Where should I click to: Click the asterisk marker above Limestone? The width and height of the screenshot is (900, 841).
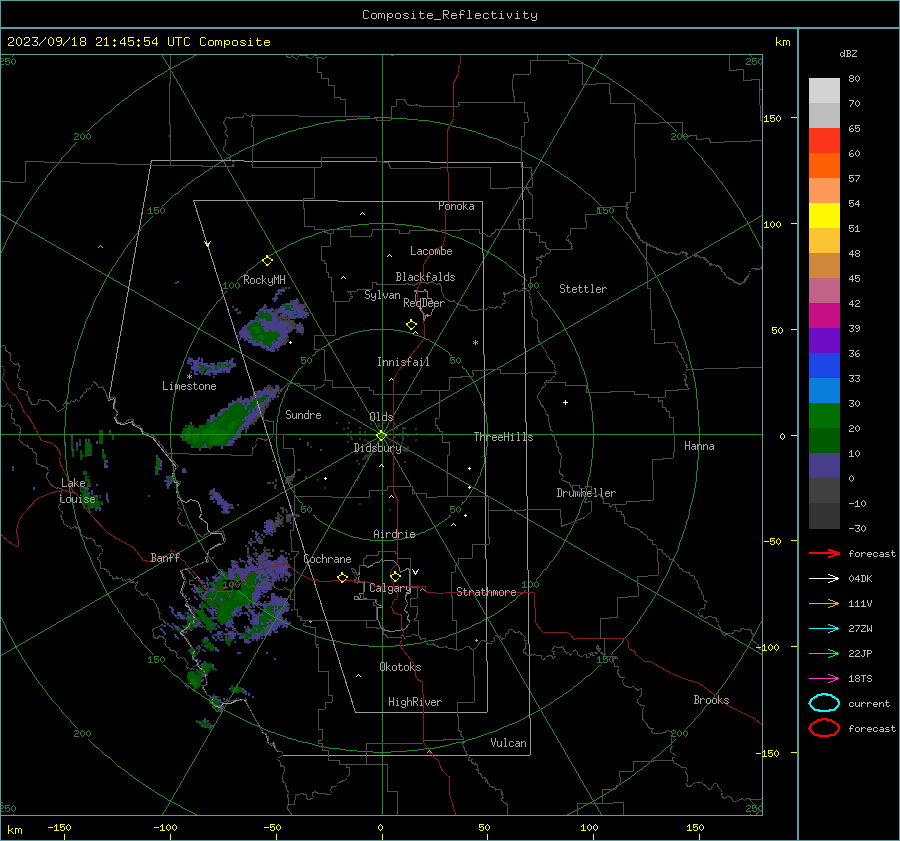point(189,377)
